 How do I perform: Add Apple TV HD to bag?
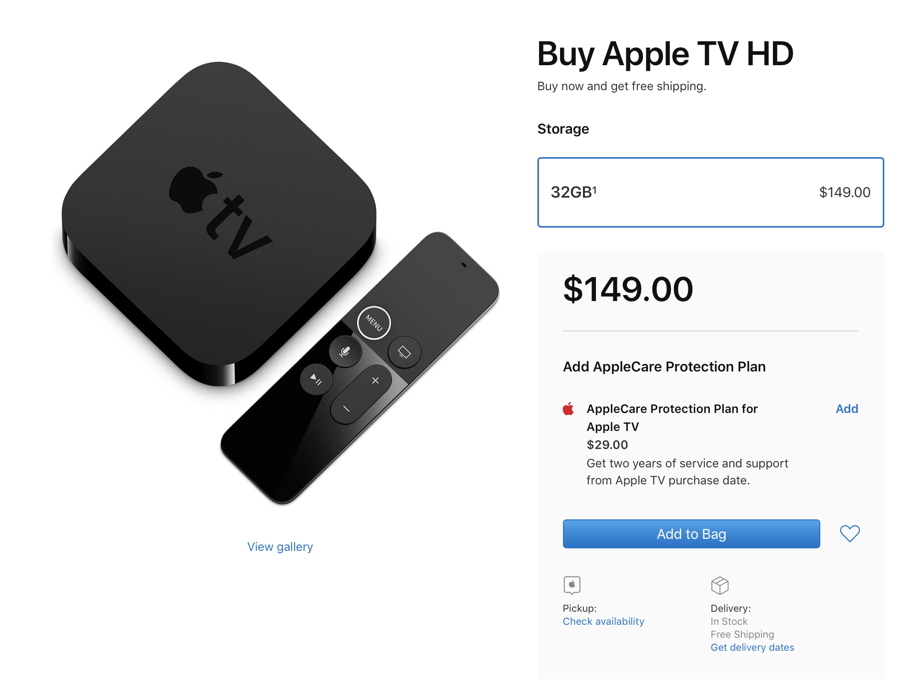click(x=691, y=534)
